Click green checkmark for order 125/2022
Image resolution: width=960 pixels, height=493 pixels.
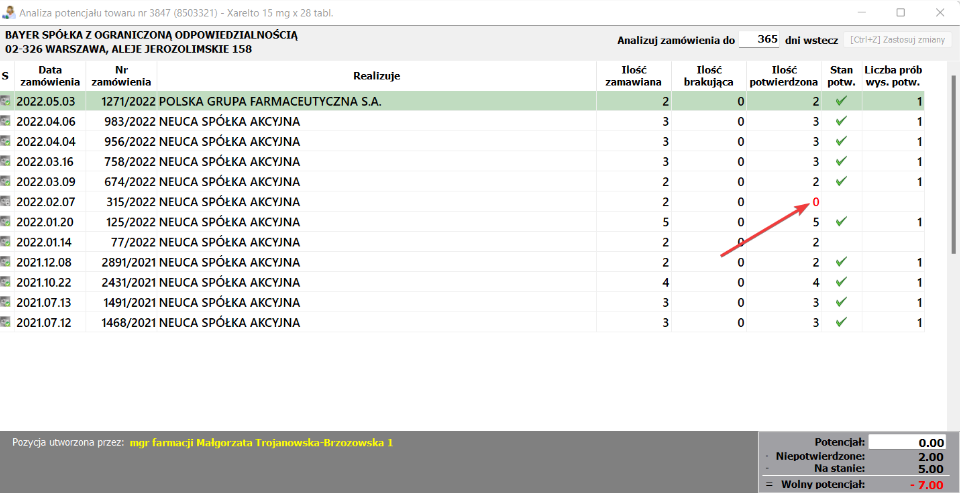point(841,221)
